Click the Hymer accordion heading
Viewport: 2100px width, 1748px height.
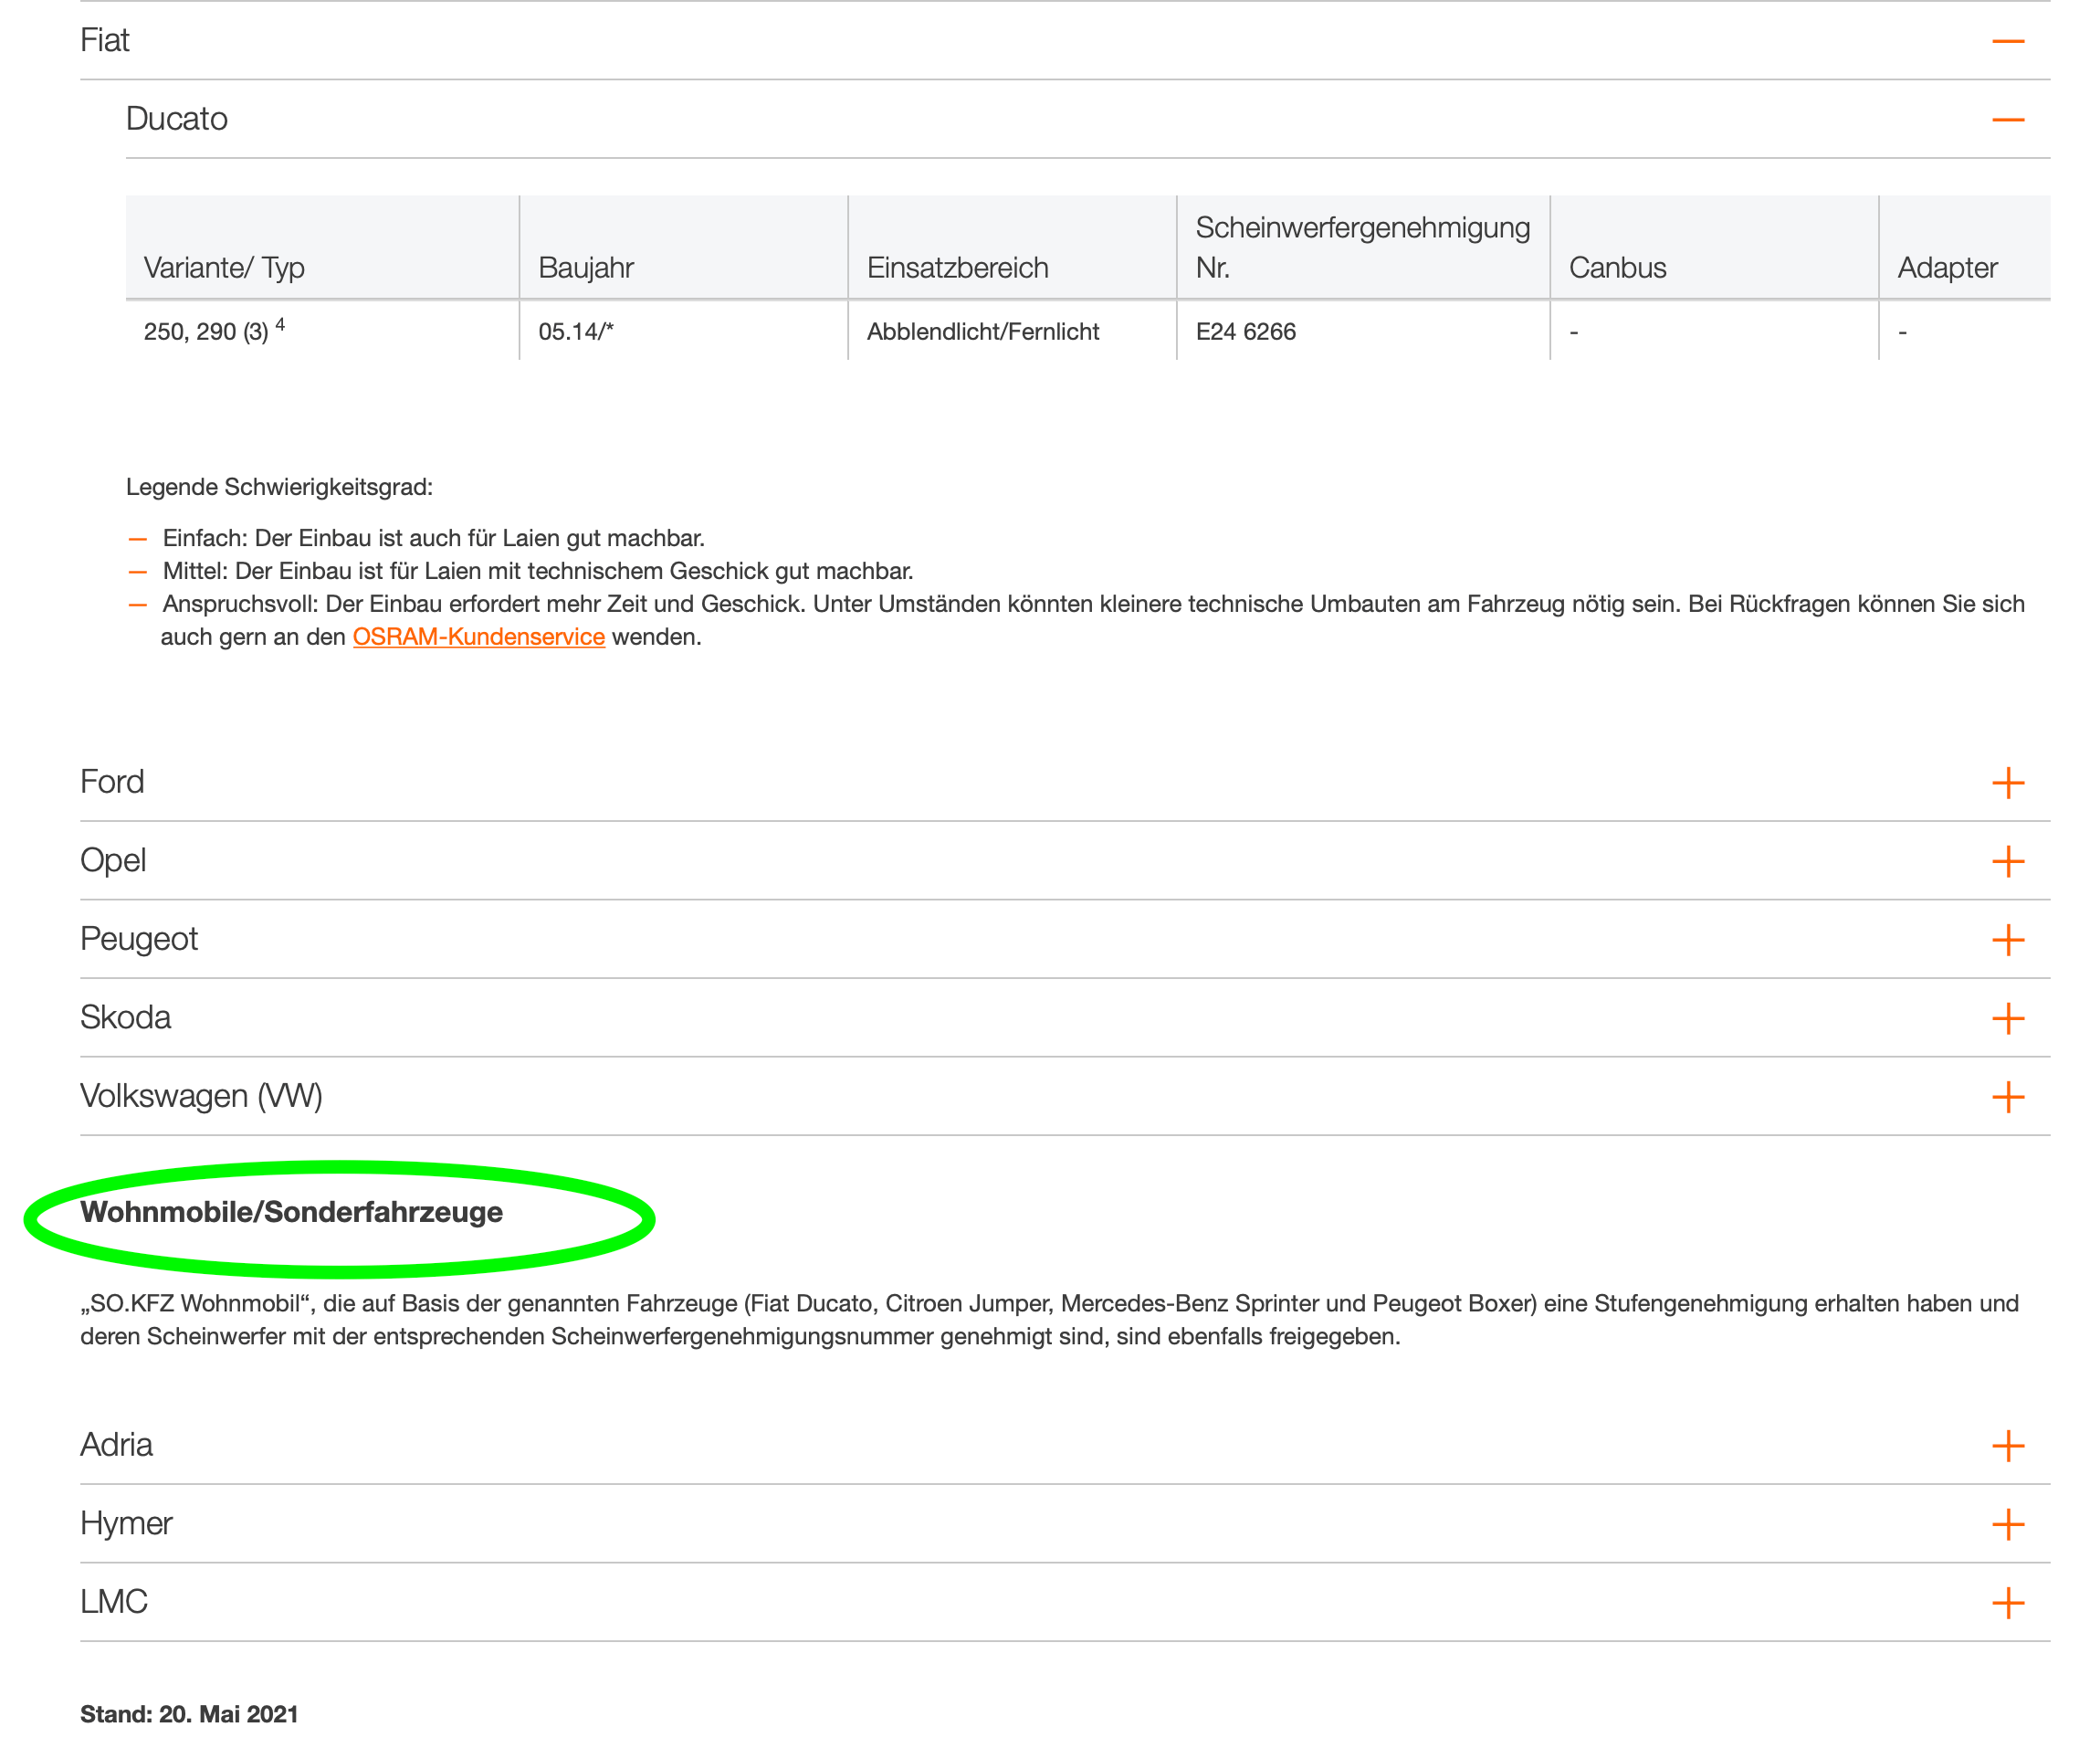[126, 1523]
